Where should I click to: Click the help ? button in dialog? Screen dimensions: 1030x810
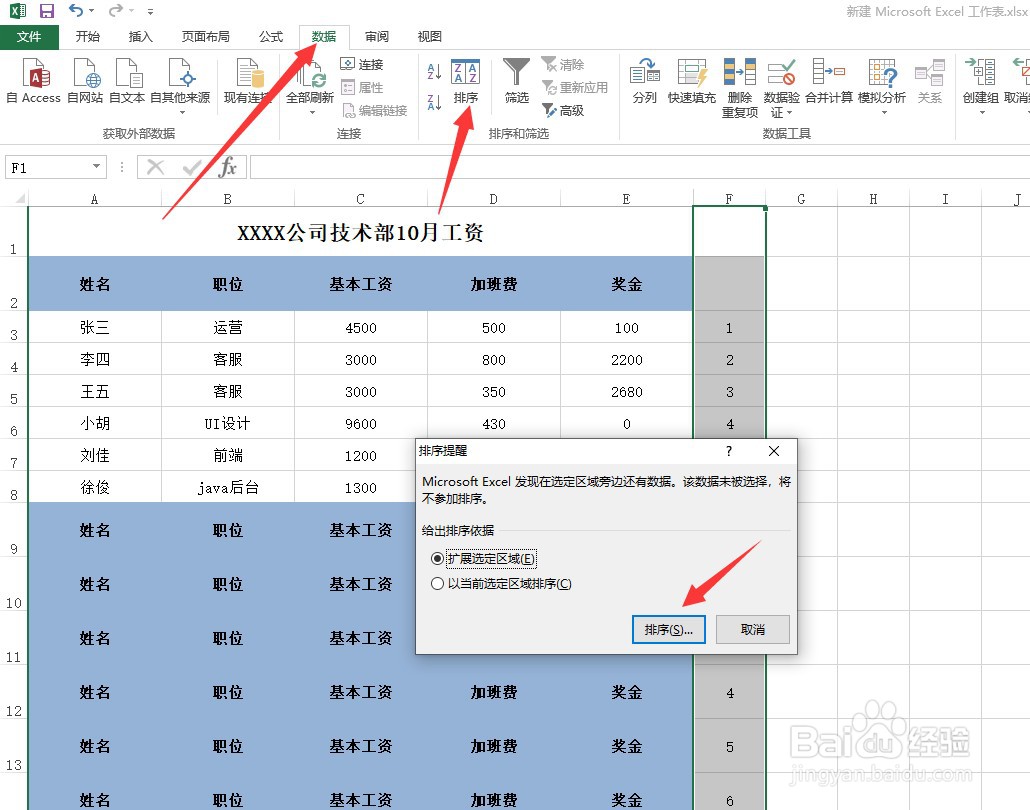point(729,451)
